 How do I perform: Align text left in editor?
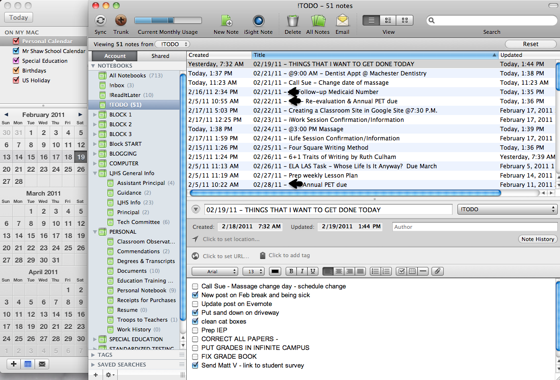[328, 271]
